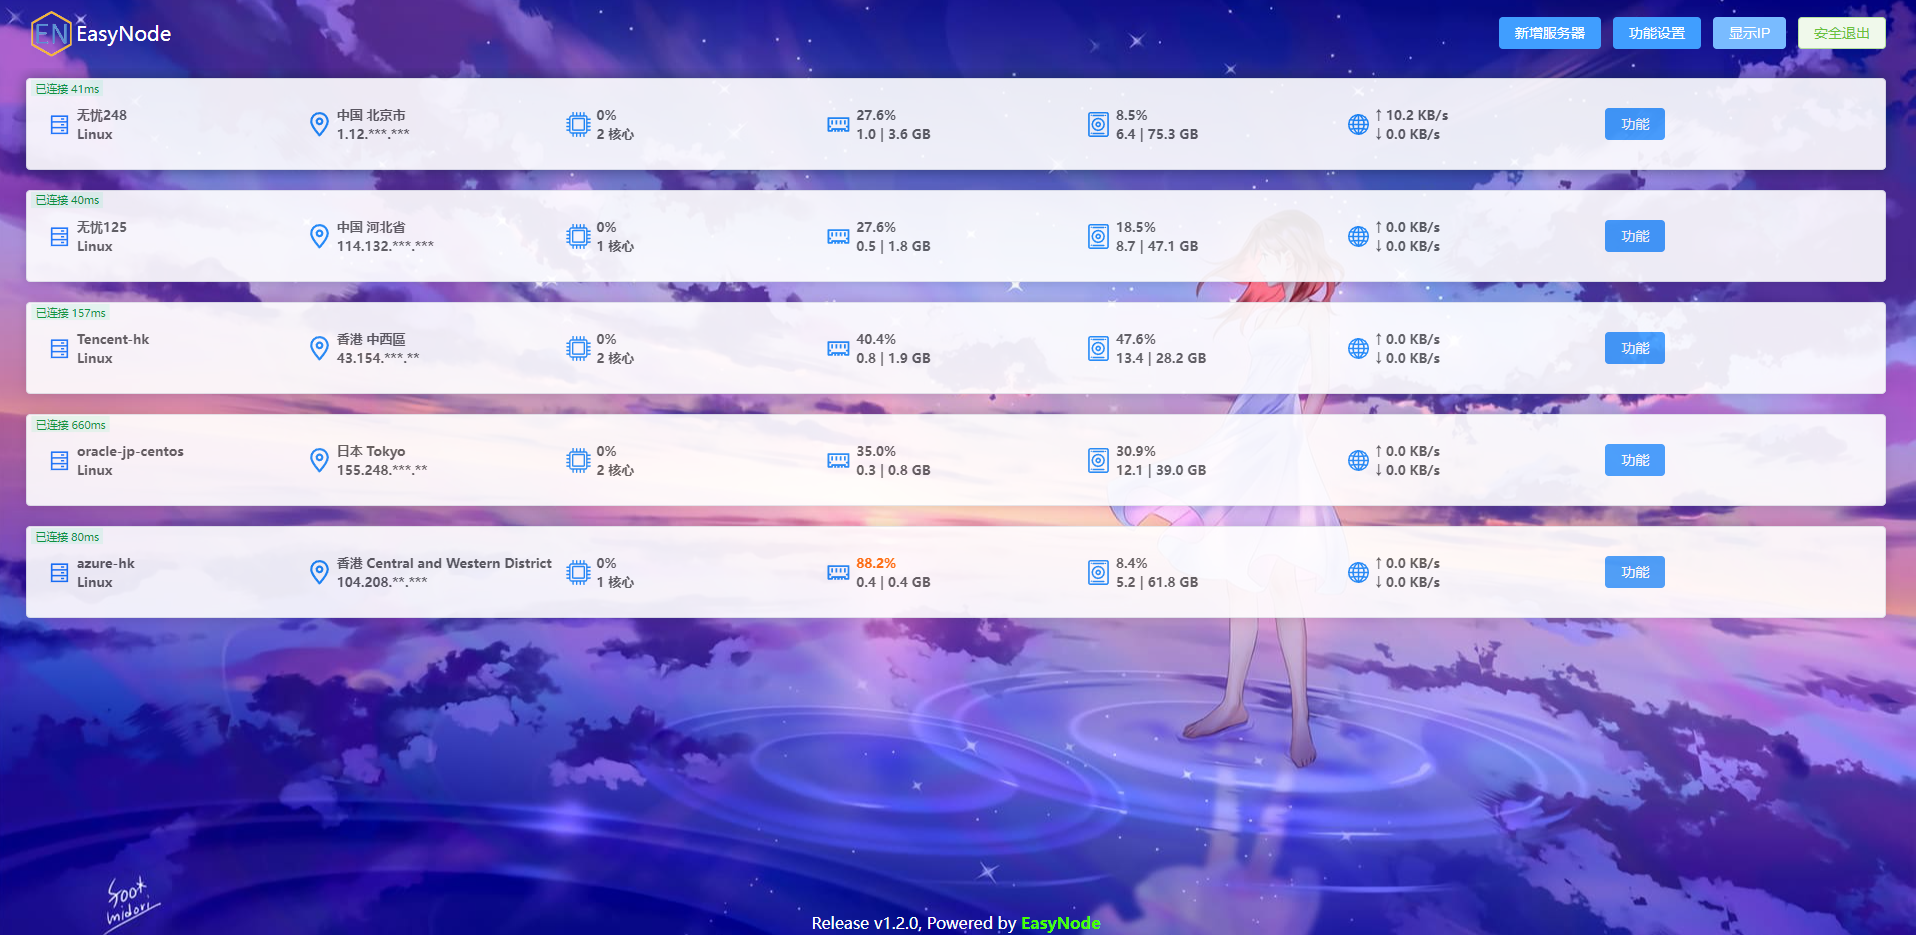The width and height of the screenshot is (1916, 935).
Task: Click CPU chip icon in 无忧125 row
Action: [x=578, y=237]
